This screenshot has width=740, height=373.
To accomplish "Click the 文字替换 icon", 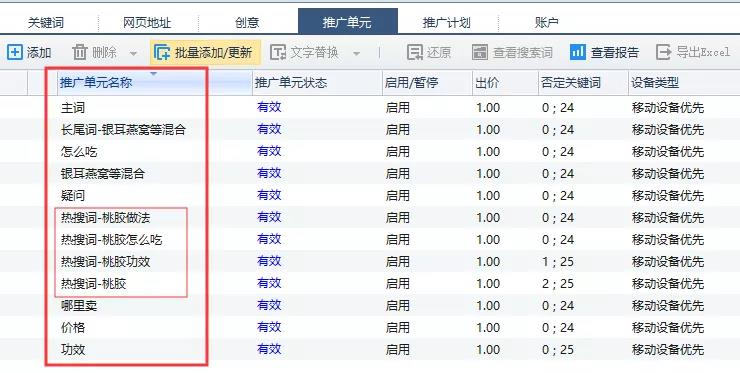I will 278,52.
